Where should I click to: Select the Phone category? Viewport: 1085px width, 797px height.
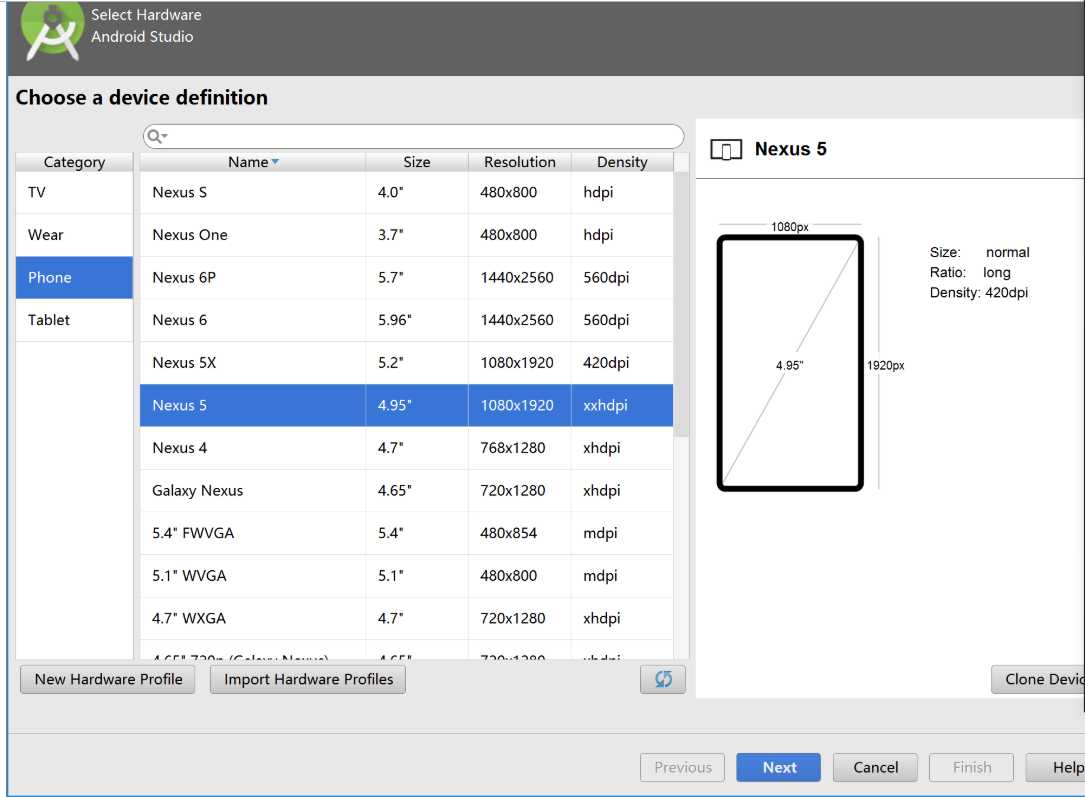click(x=74, y=277)
